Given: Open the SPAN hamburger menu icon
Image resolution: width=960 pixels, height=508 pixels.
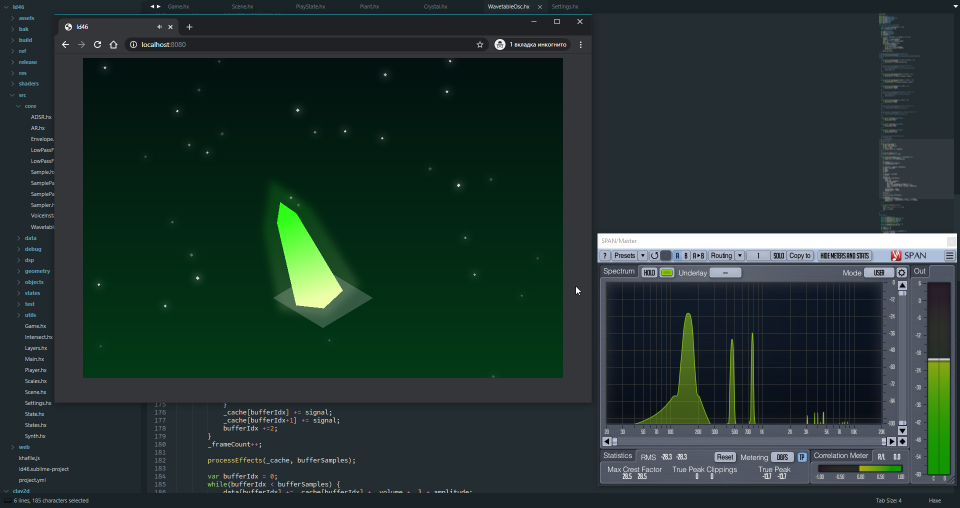Looking at the screenshot, I should [x=950, y=256].
